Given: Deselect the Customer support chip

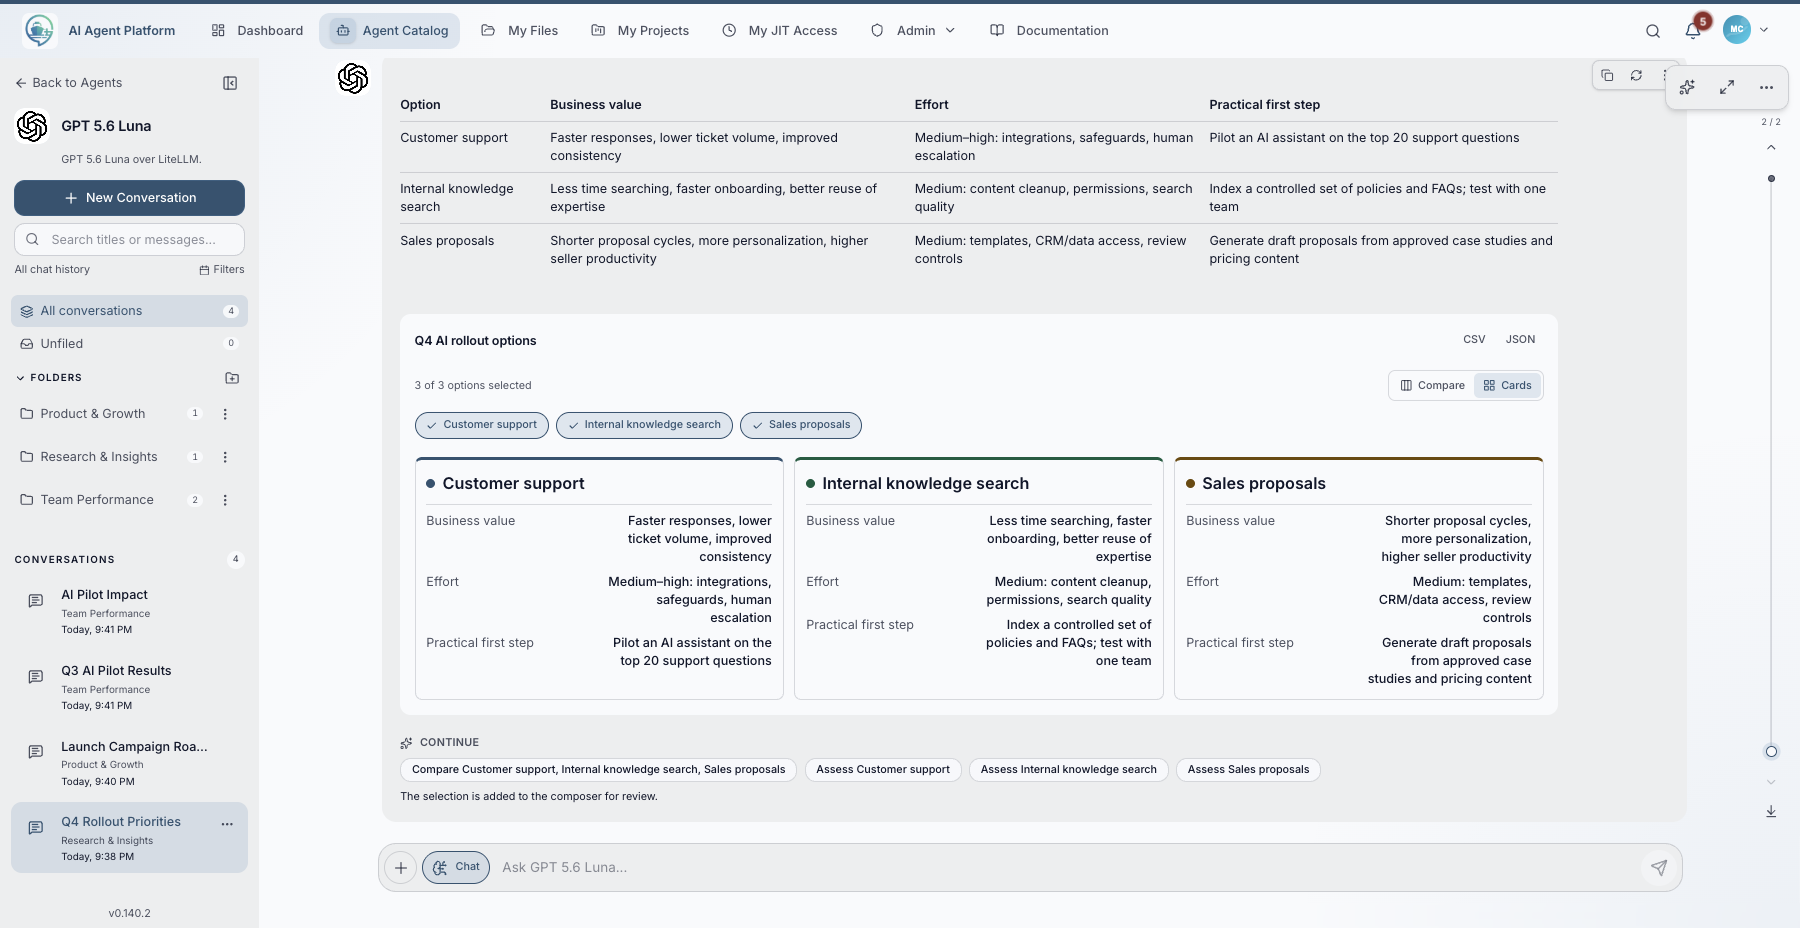Looking at the screenshot, I should coord(482,425).
